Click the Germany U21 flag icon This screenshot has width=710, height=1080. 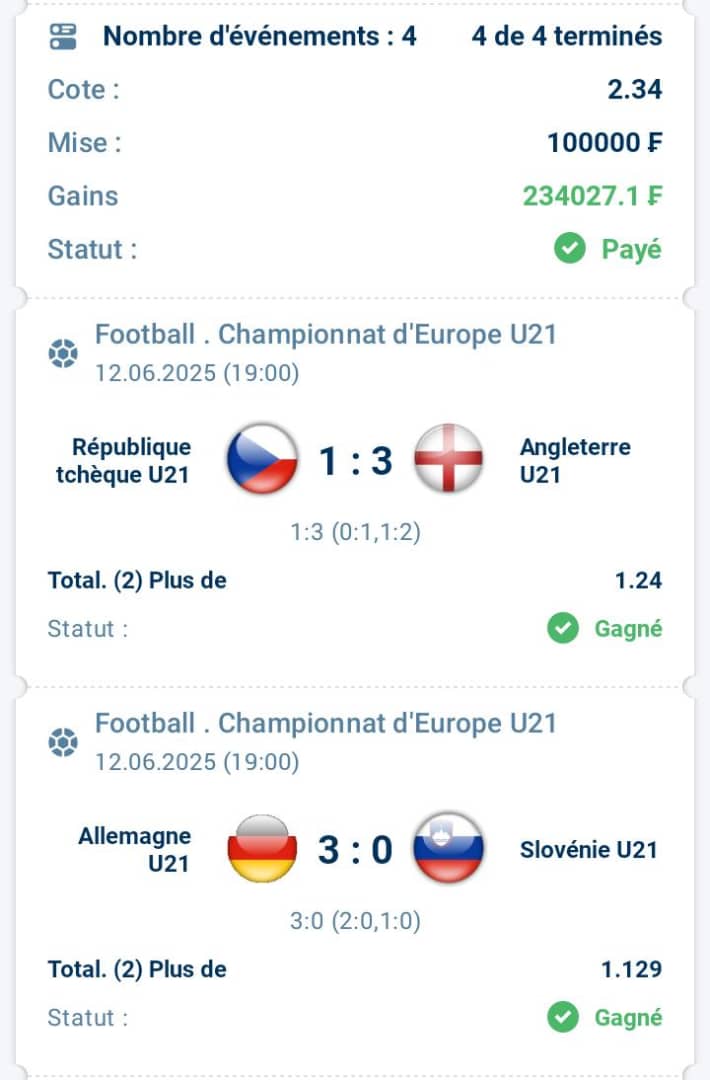262,848
